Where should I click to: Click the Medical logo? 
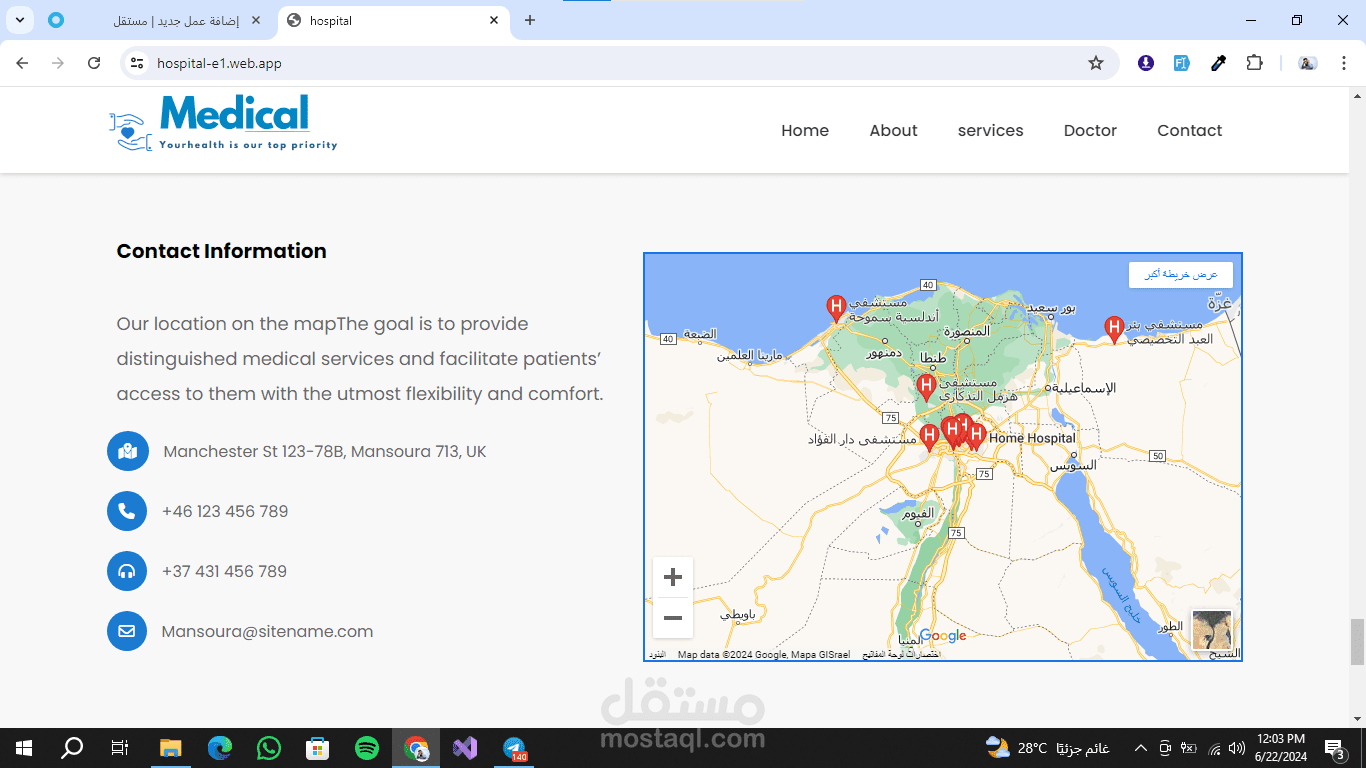[223, 123]
